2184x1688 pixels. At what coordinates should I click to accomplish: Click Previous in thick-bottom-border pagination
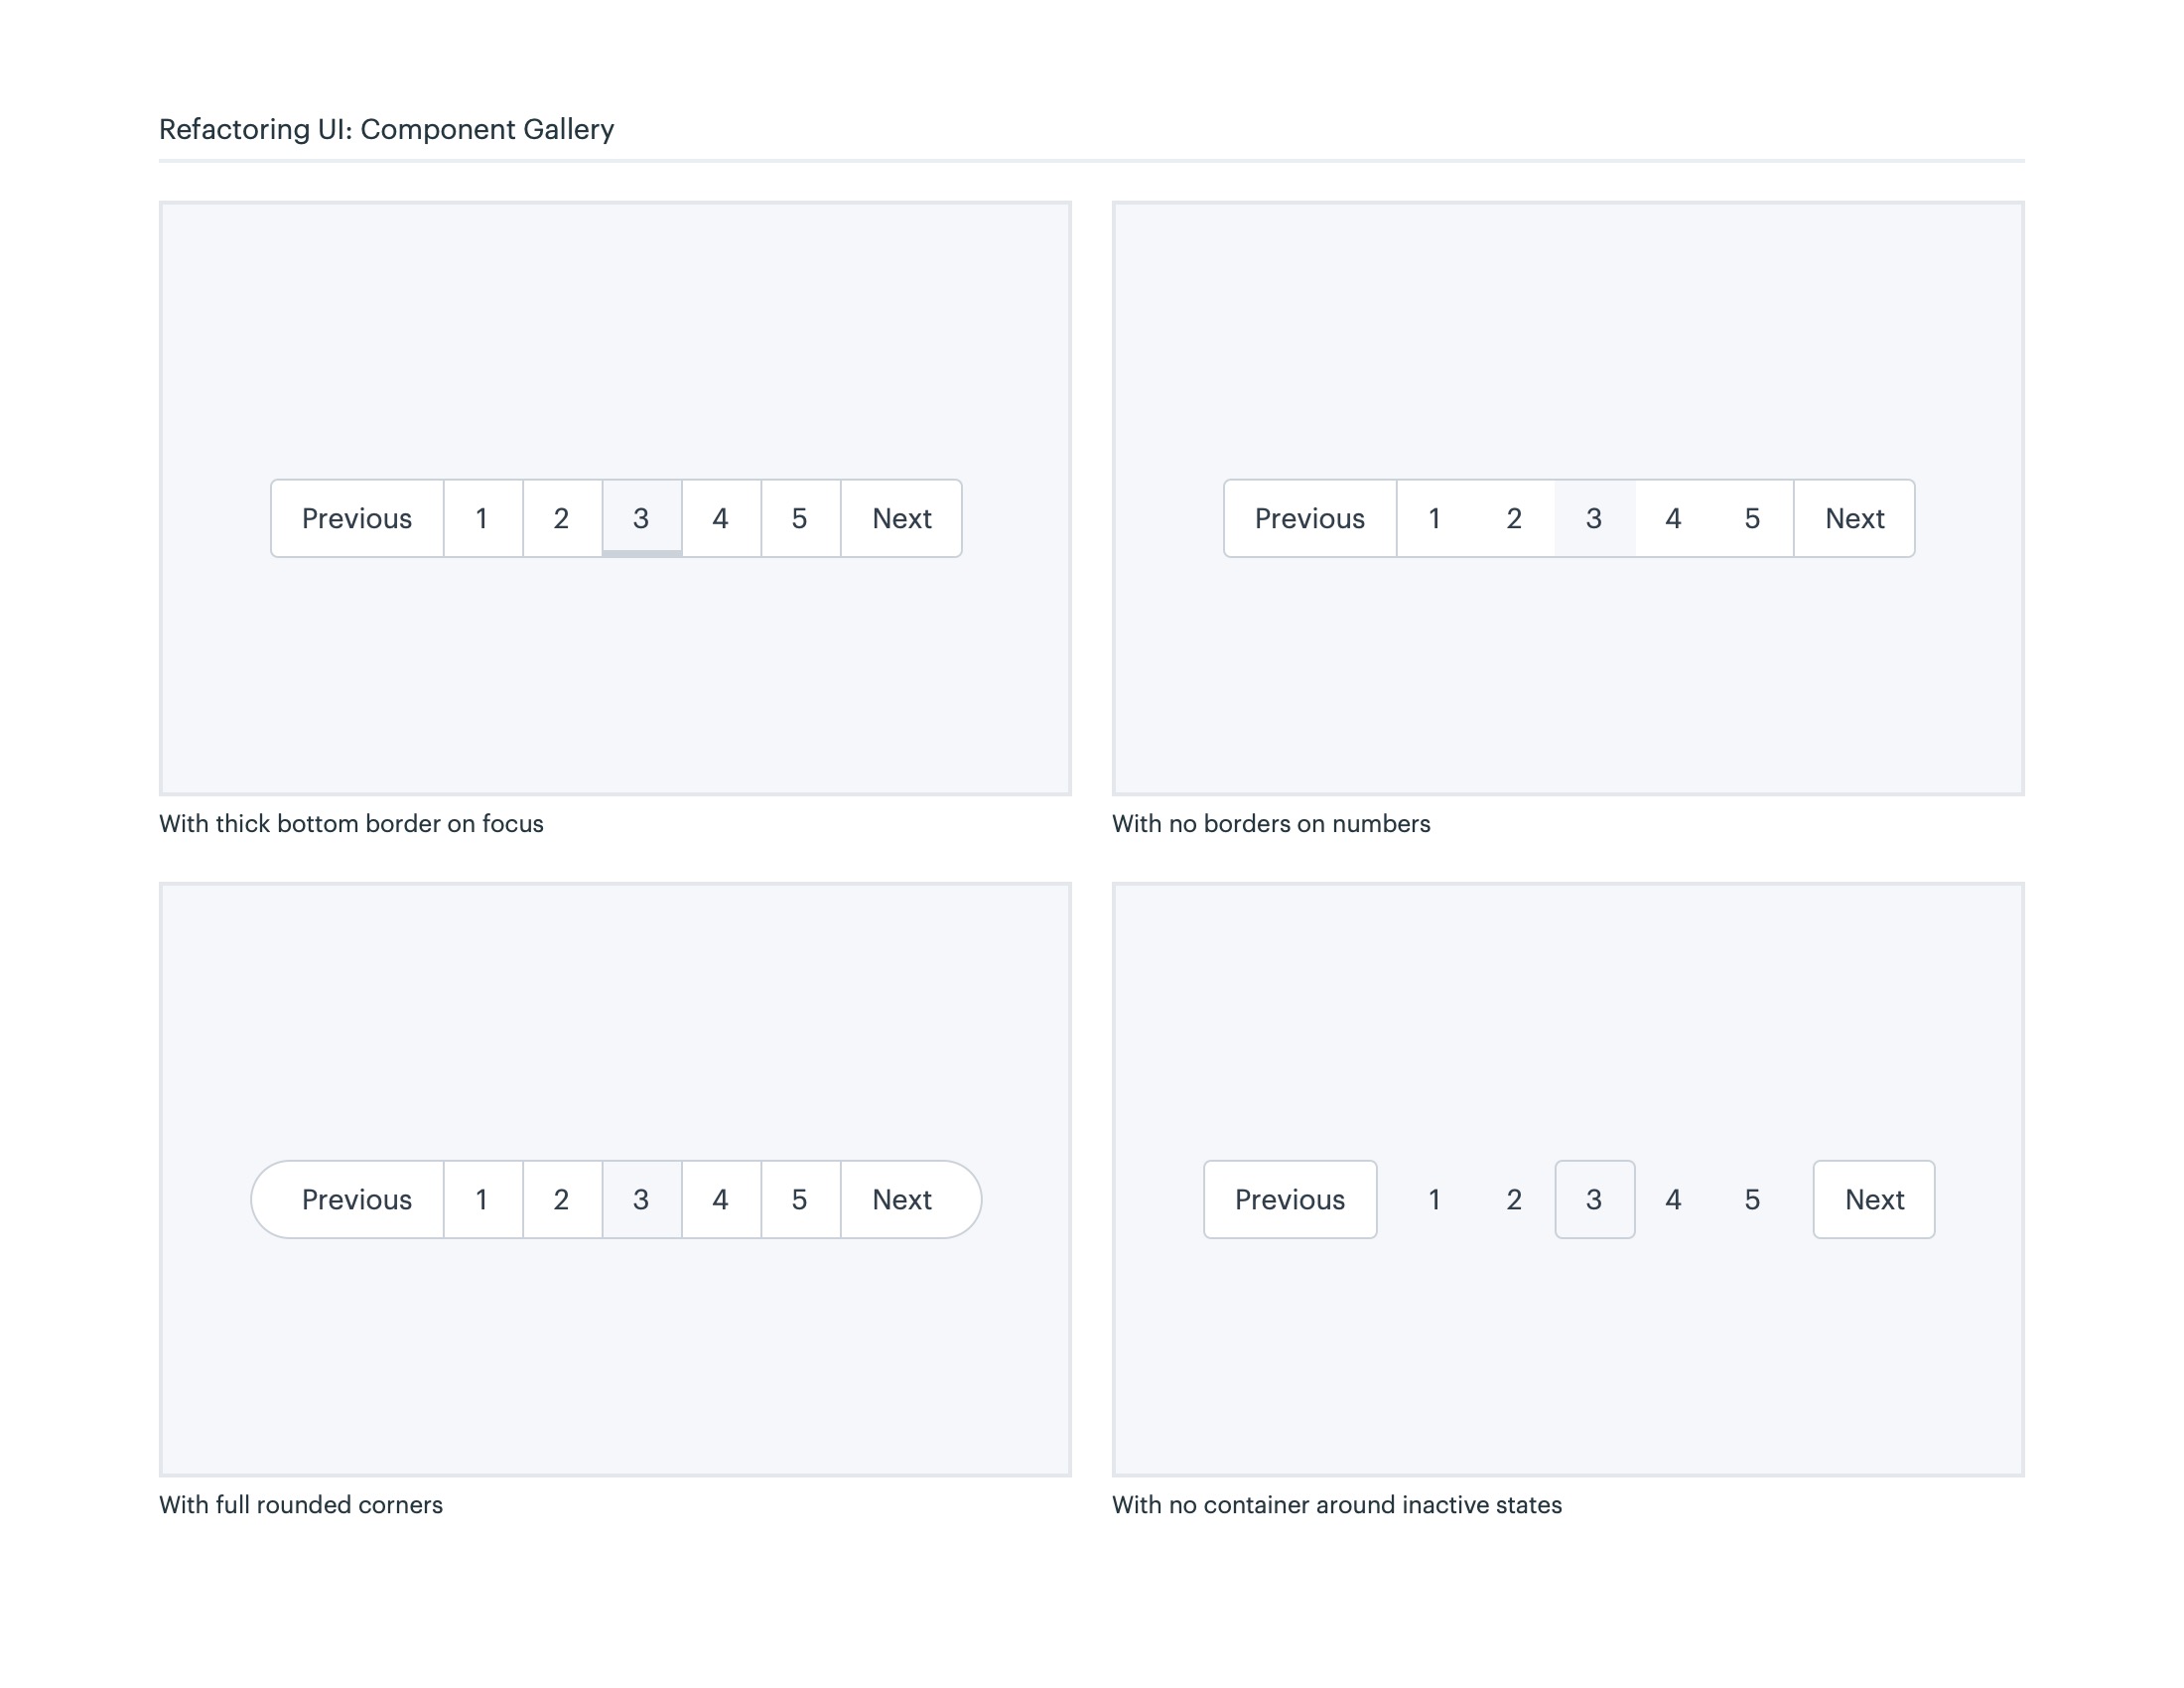pyautogui.click(x=357, y=518)
